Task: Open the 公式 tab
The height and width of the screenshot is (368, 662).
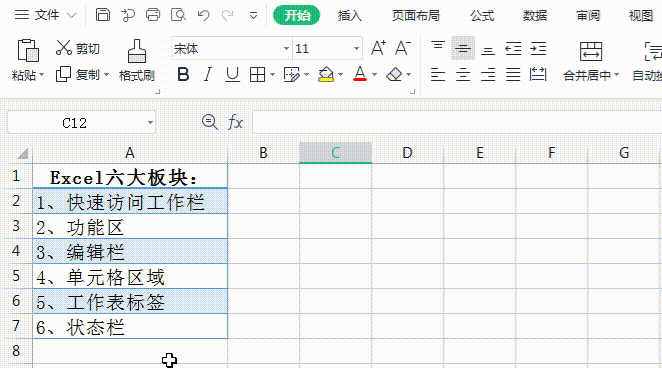Action: (x=482, y=16)
